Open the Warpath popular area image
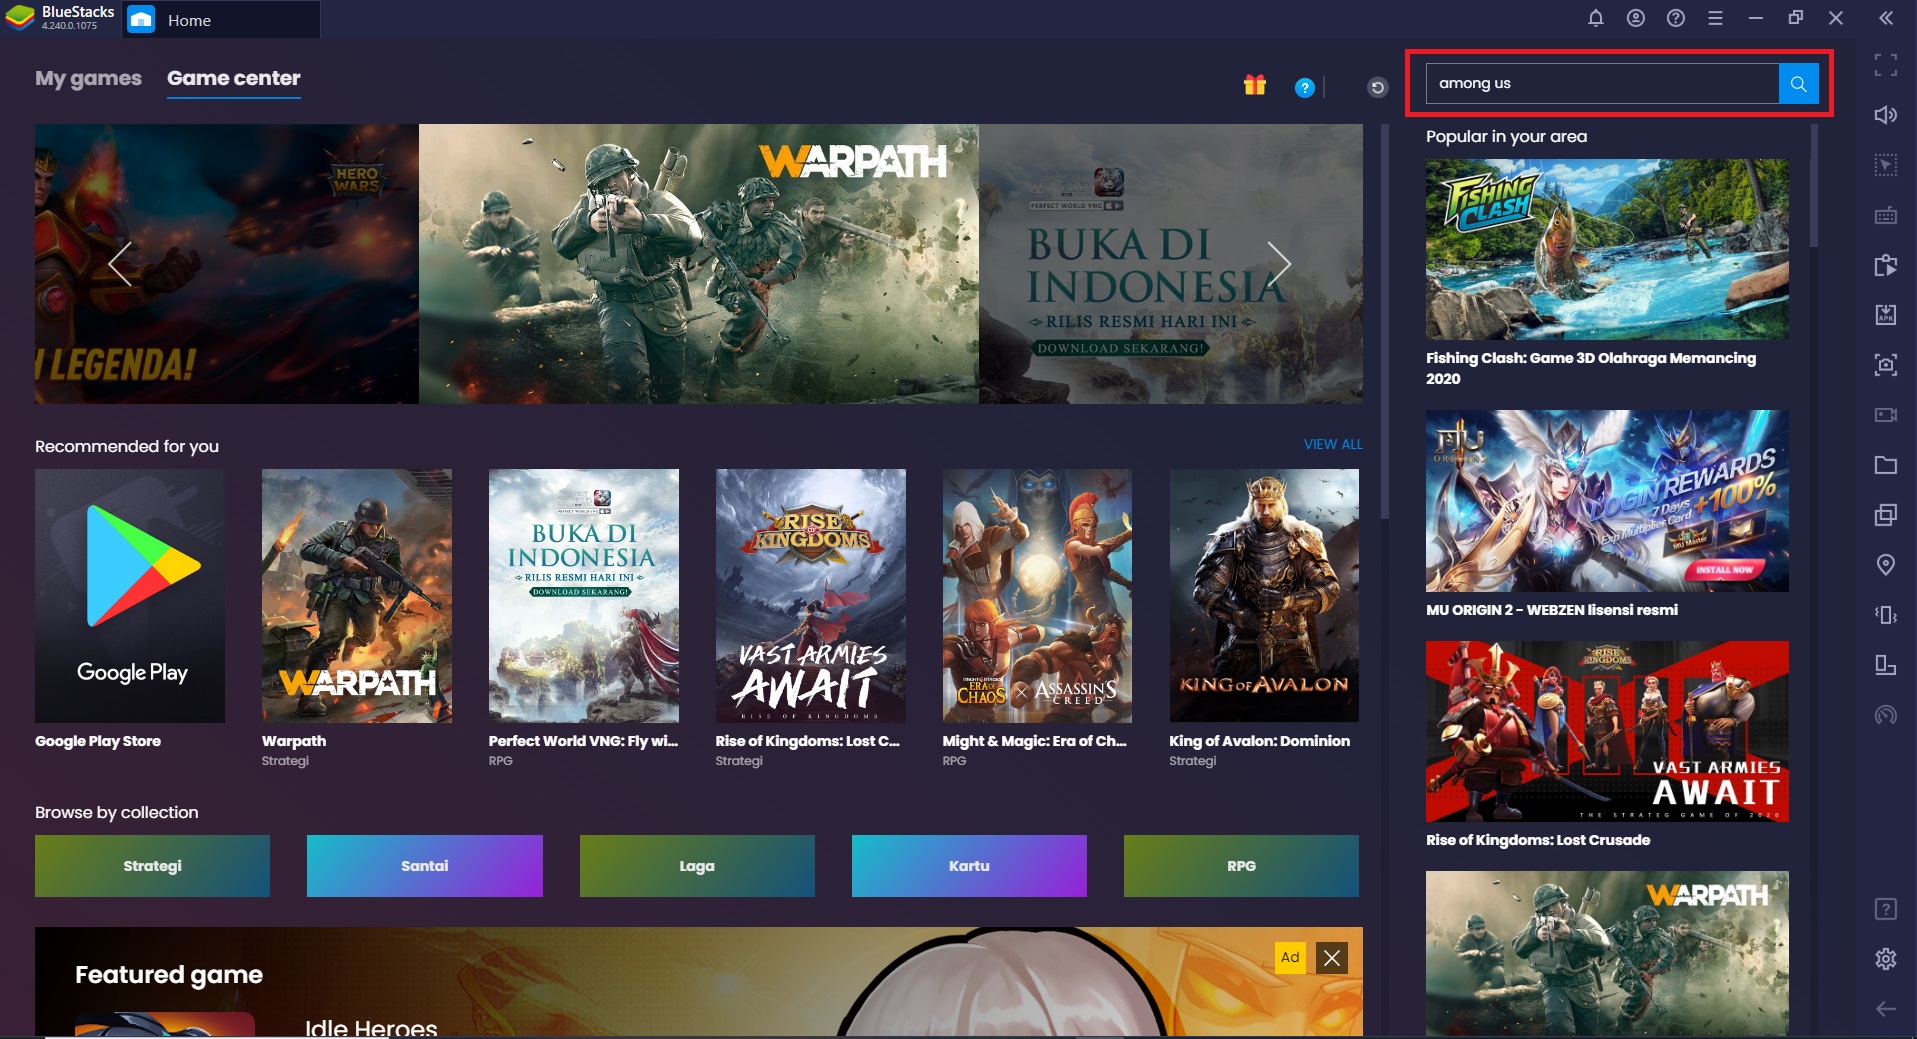Screen dimensions: 1917x1039 point(1607,953)
